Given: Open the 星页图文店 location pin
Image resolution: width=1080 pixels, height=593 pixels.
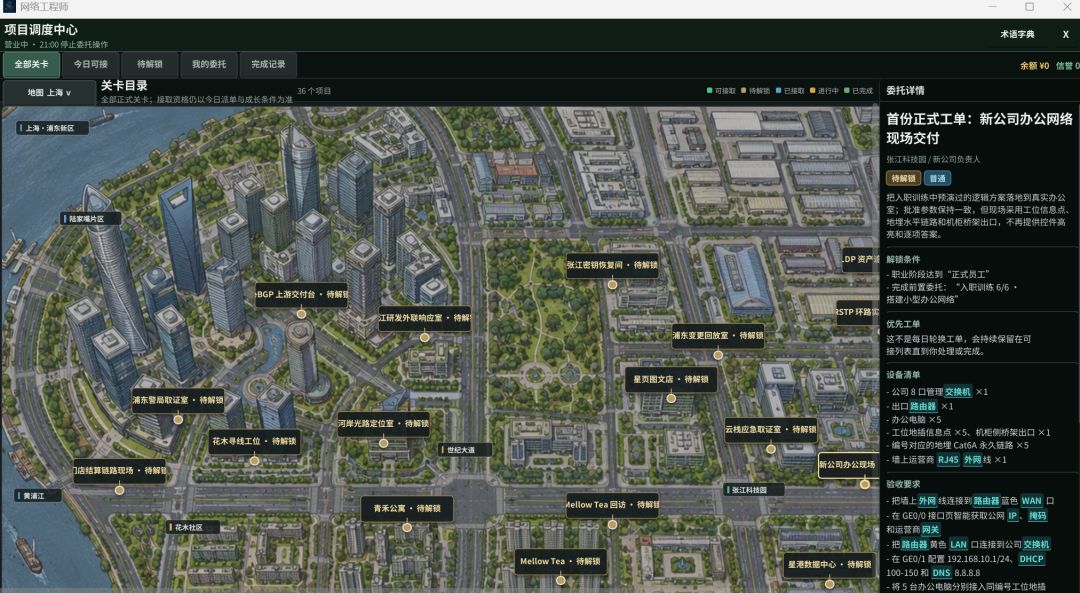Looking at the screenshot, I should coord(671,398).
